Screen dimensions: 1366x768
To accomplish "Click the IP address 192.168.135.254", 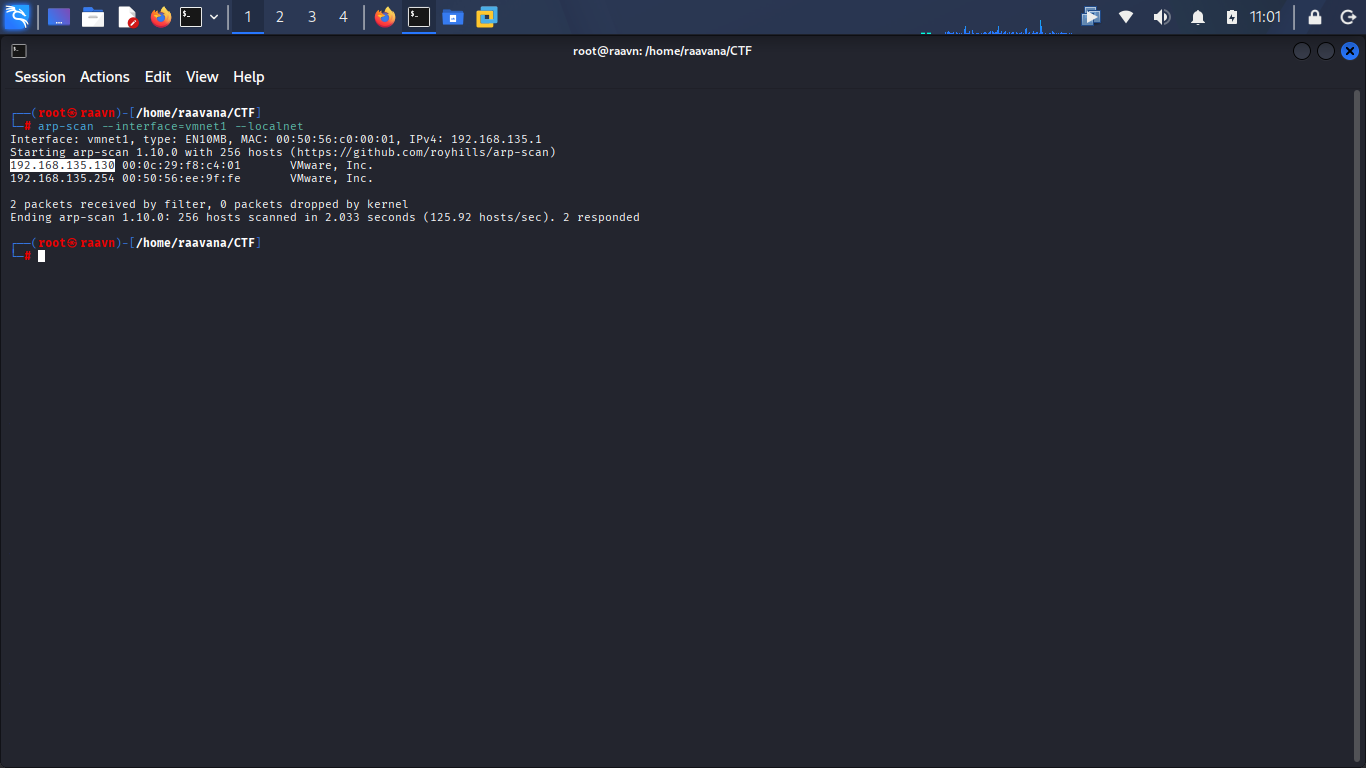I will click(62, 178).
